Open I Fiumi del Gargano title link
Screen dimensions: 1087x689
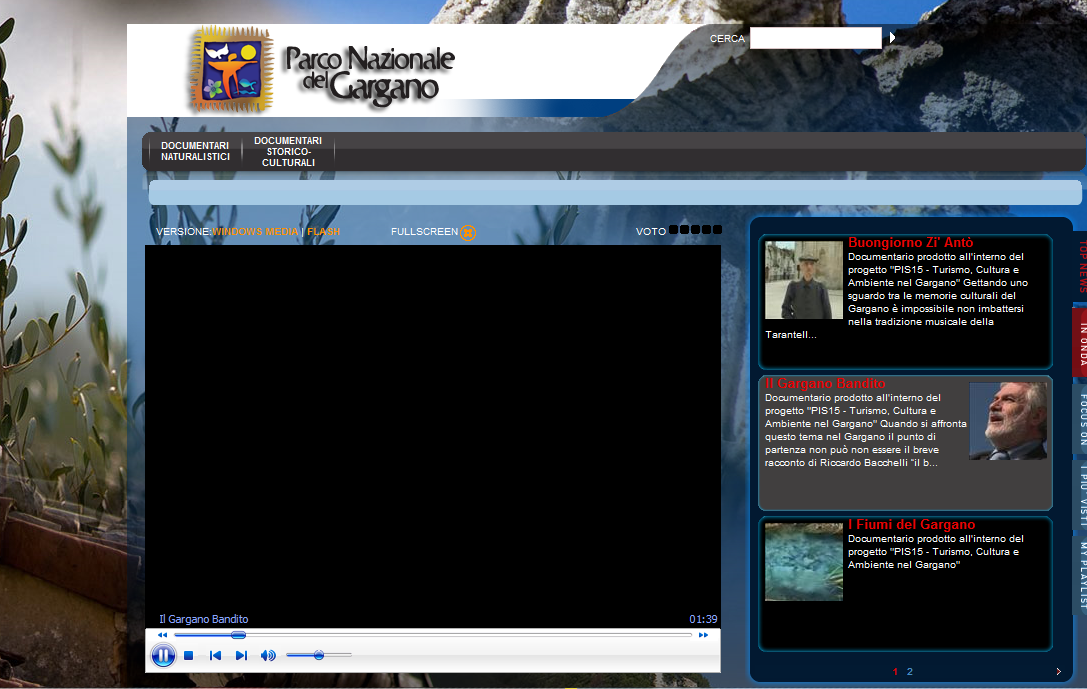coord(911,525)
